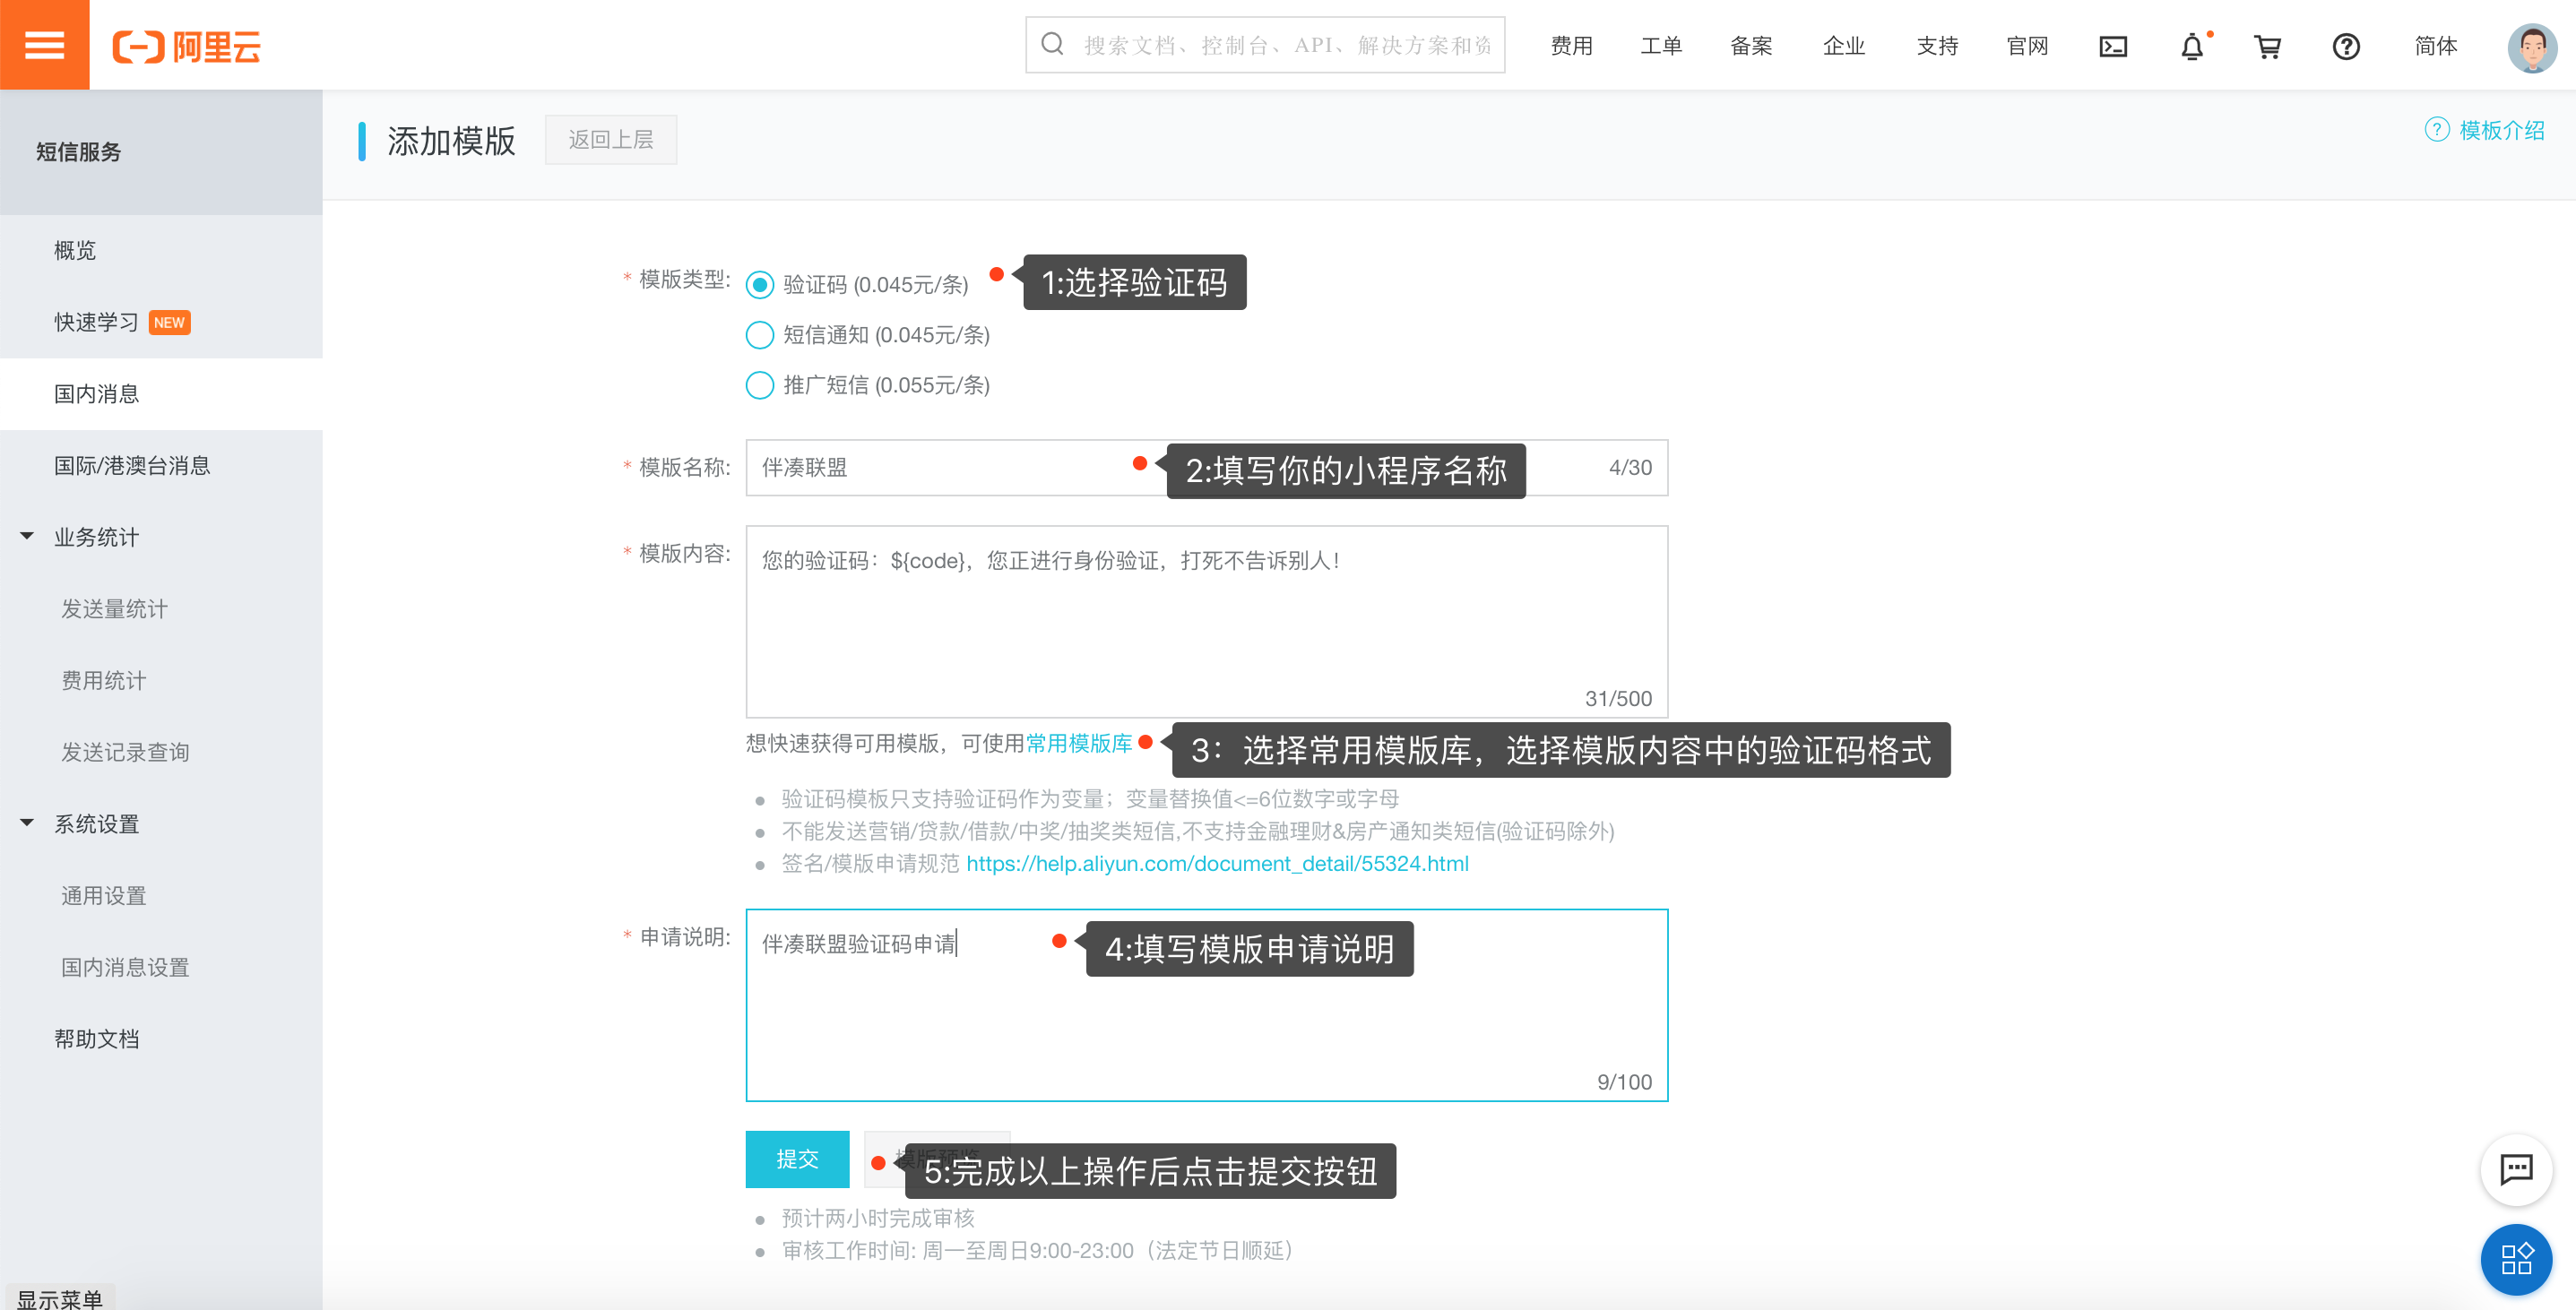
Task: Click the help question mark icon
Action: 2346,46
